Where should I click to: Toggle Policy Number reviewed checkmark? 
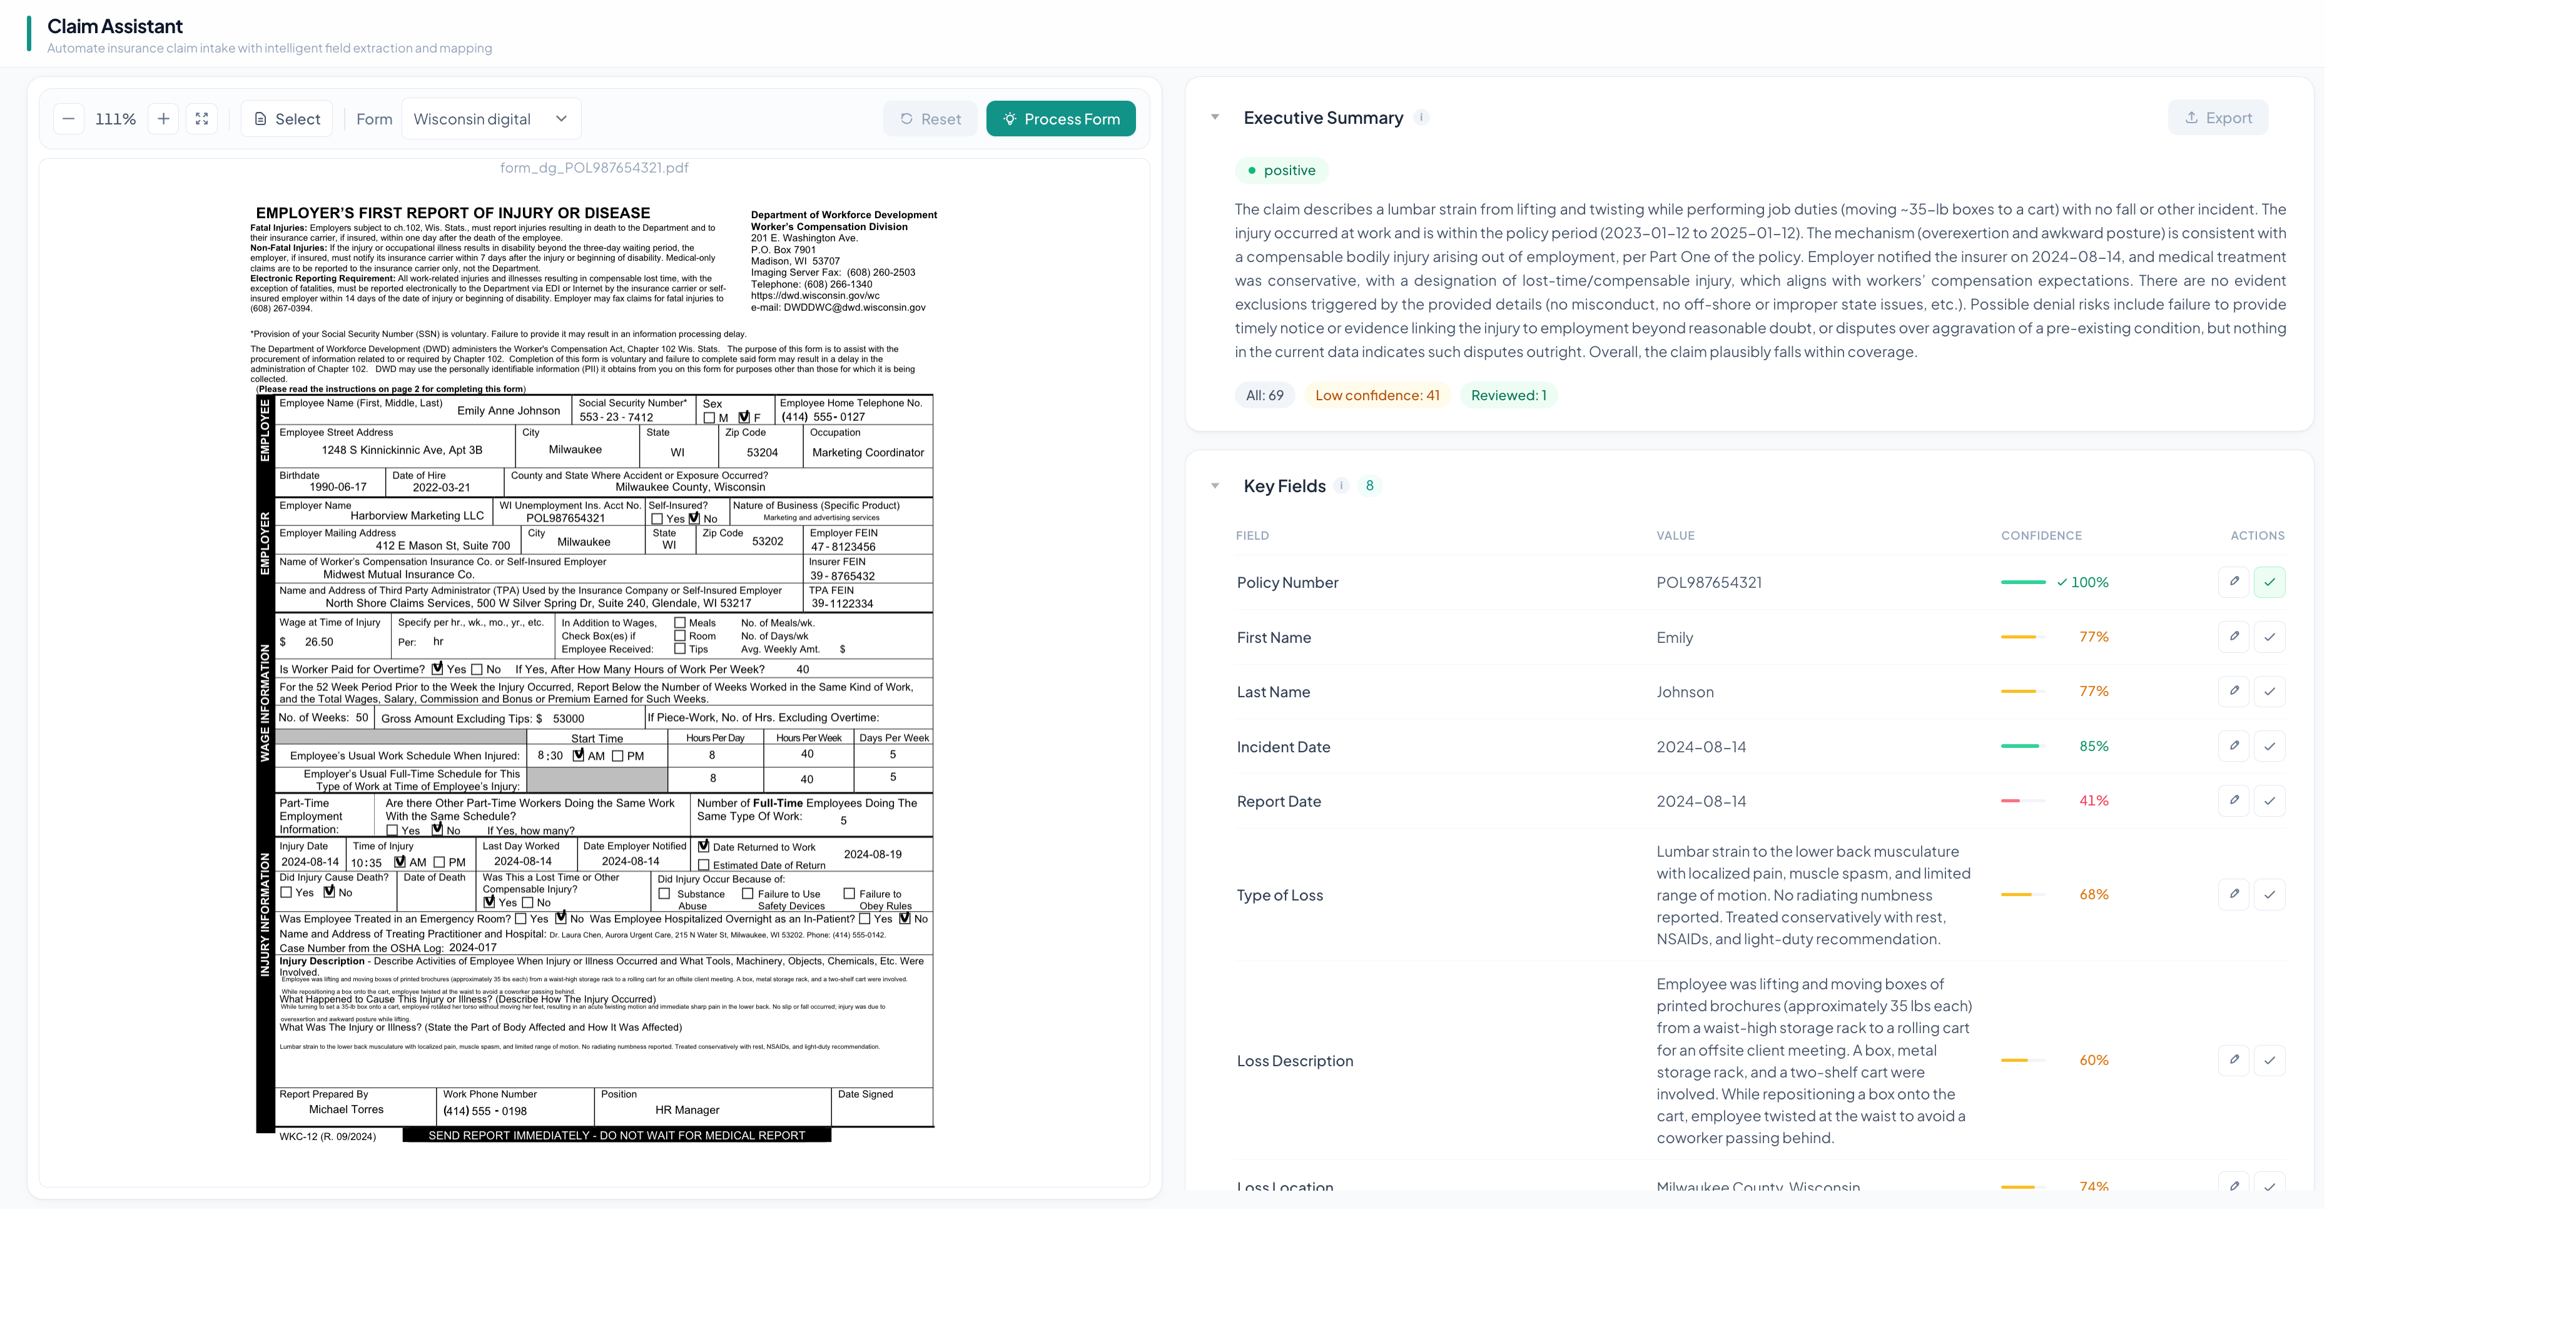(x=2269, y=582)
